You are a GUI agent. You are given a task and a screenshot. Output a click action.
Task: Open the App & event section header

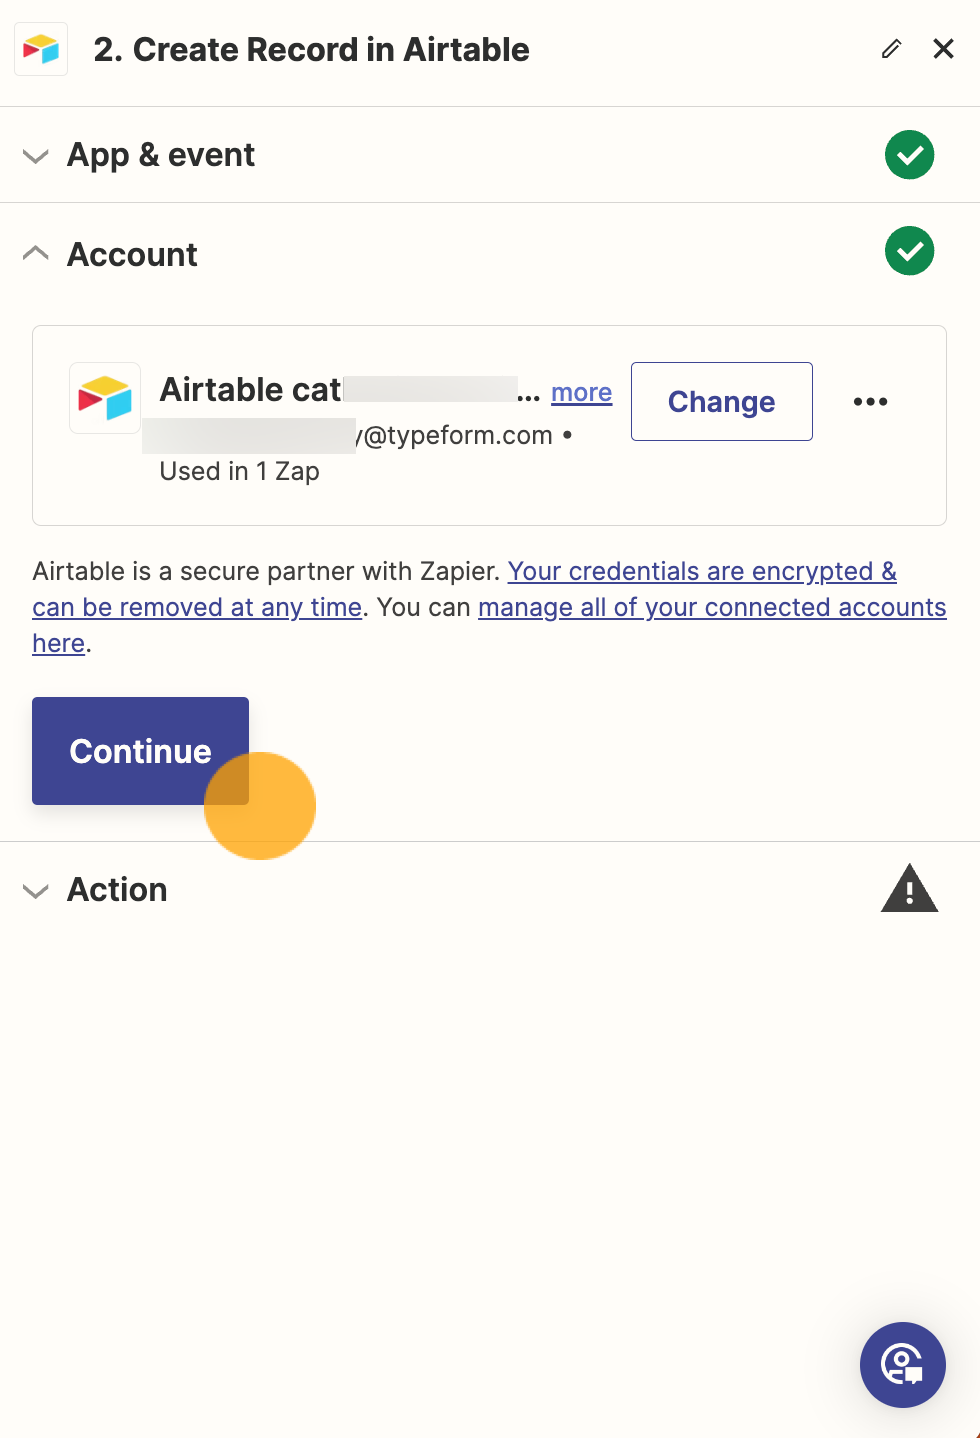(x=490, y=155)
